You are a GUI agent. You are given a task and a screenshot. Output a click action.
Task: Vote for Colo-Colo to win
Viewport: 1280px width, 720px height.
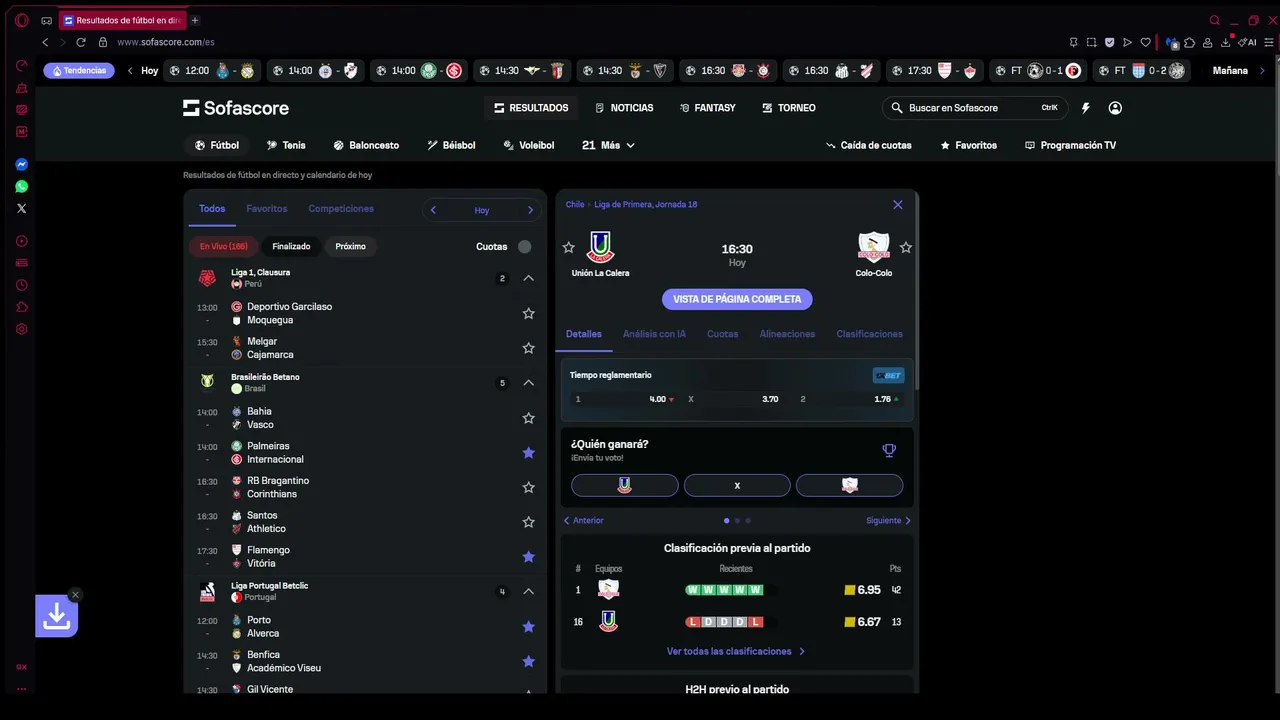[x=850, y=485]
